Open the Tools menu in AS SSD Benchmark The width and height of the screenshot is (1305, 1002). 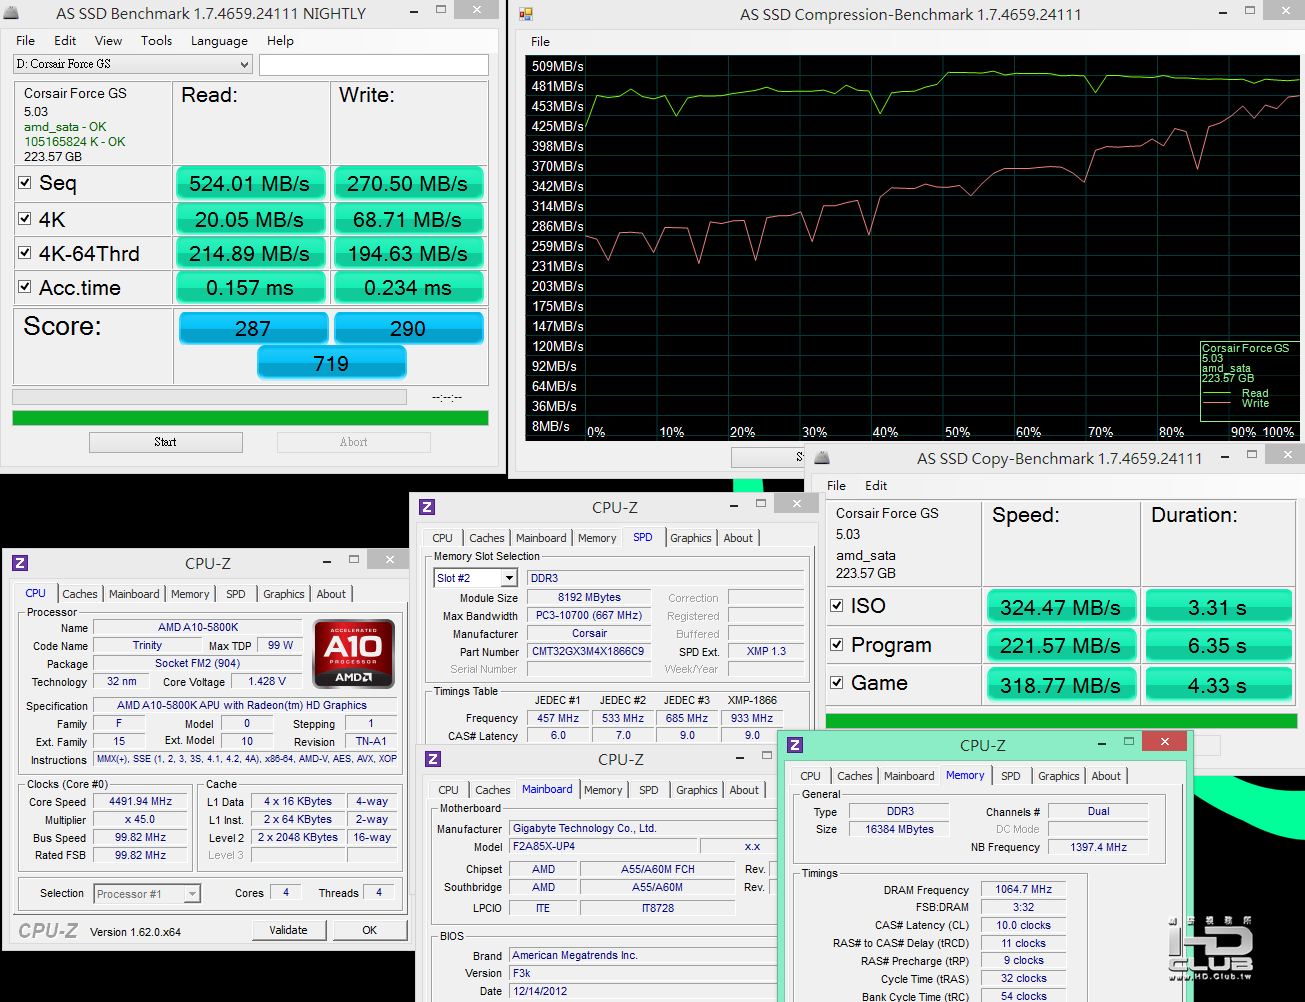click(156, 41)
